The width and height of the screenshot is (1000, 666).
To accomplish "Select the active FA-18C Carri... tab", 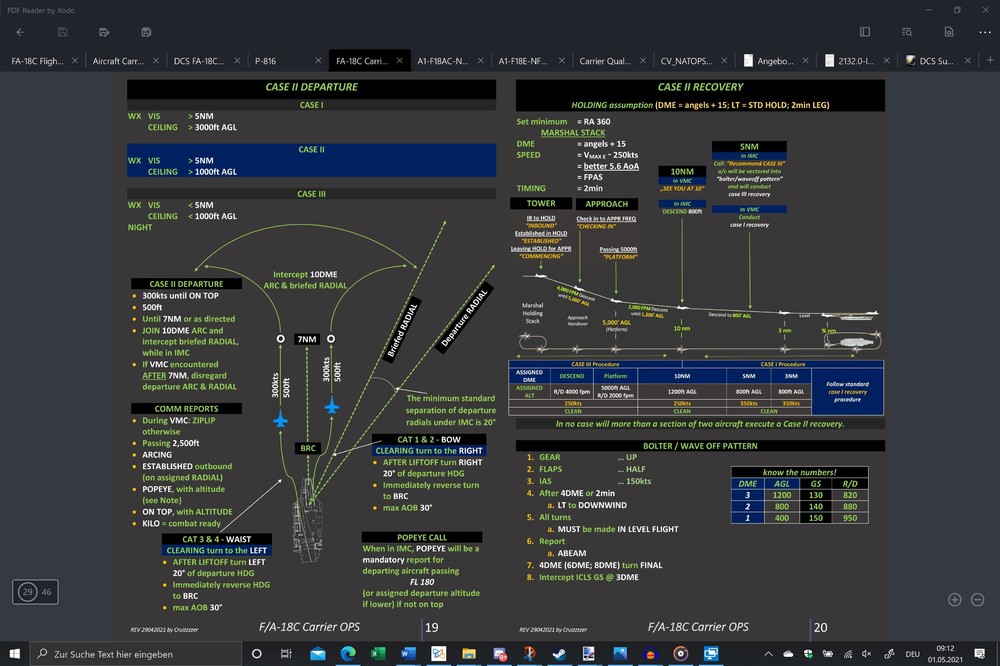I will click(362, 61).
